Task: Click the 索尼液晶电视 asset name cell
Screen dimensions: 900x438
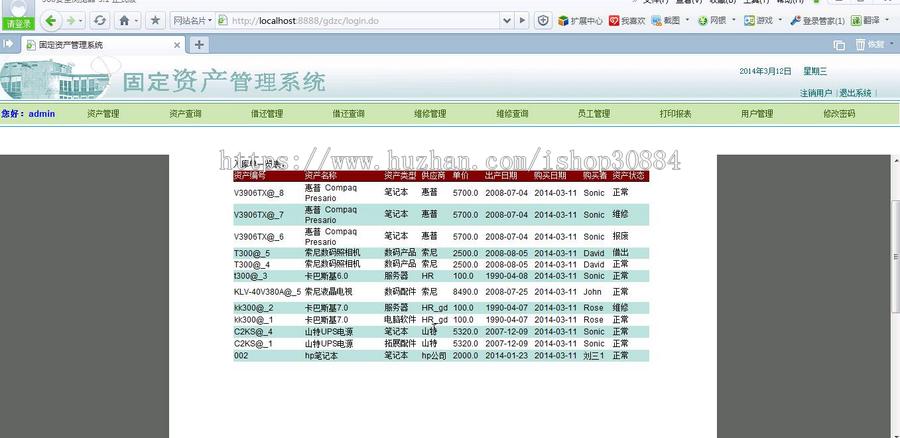Action: pyautogui.click(x=329, y=292)
